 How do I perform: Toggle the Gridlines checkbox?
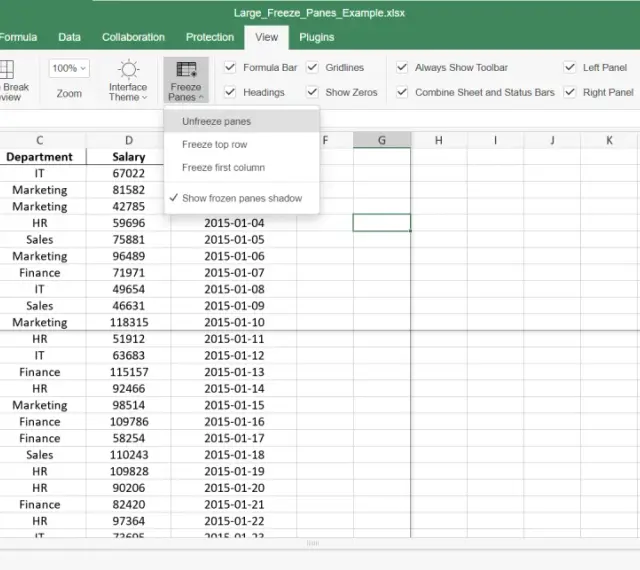pos(312,67)
